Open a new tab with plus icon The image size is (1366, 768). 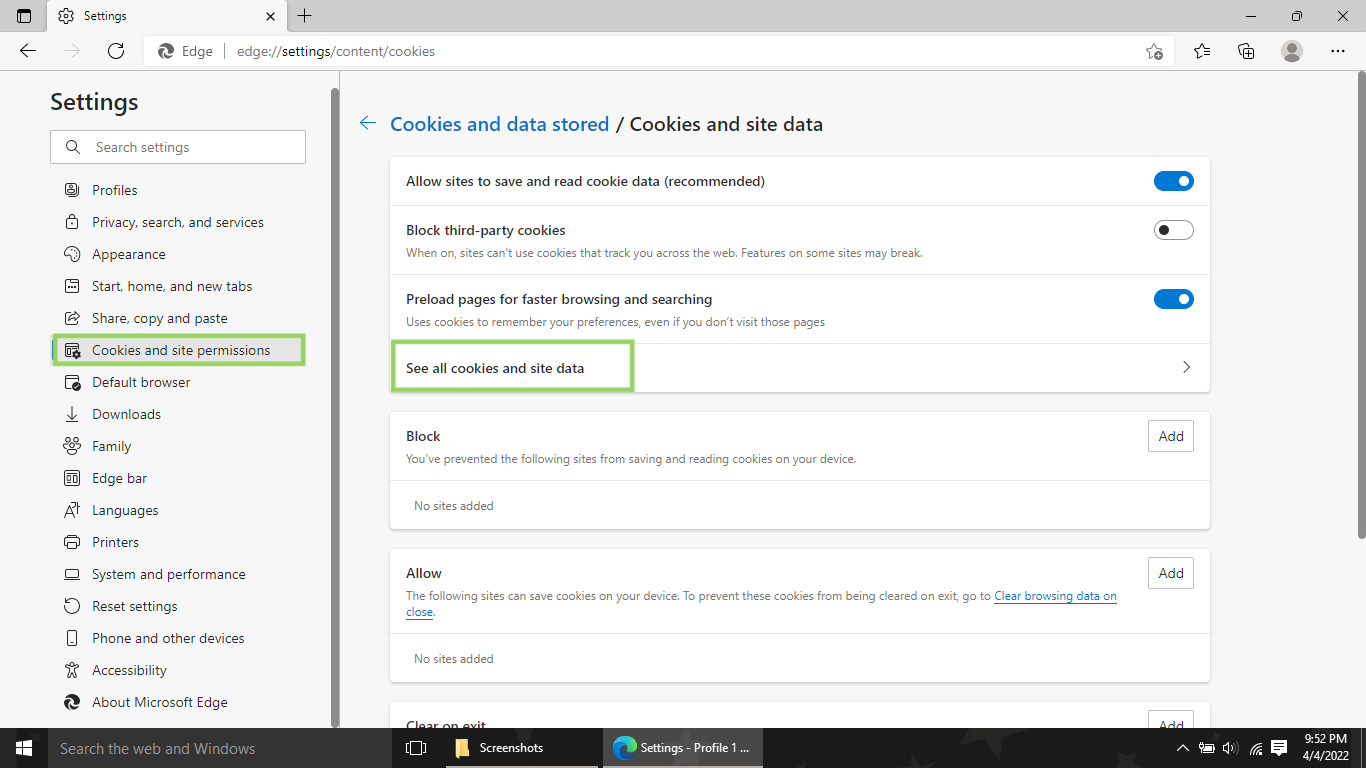click(305, 16)
